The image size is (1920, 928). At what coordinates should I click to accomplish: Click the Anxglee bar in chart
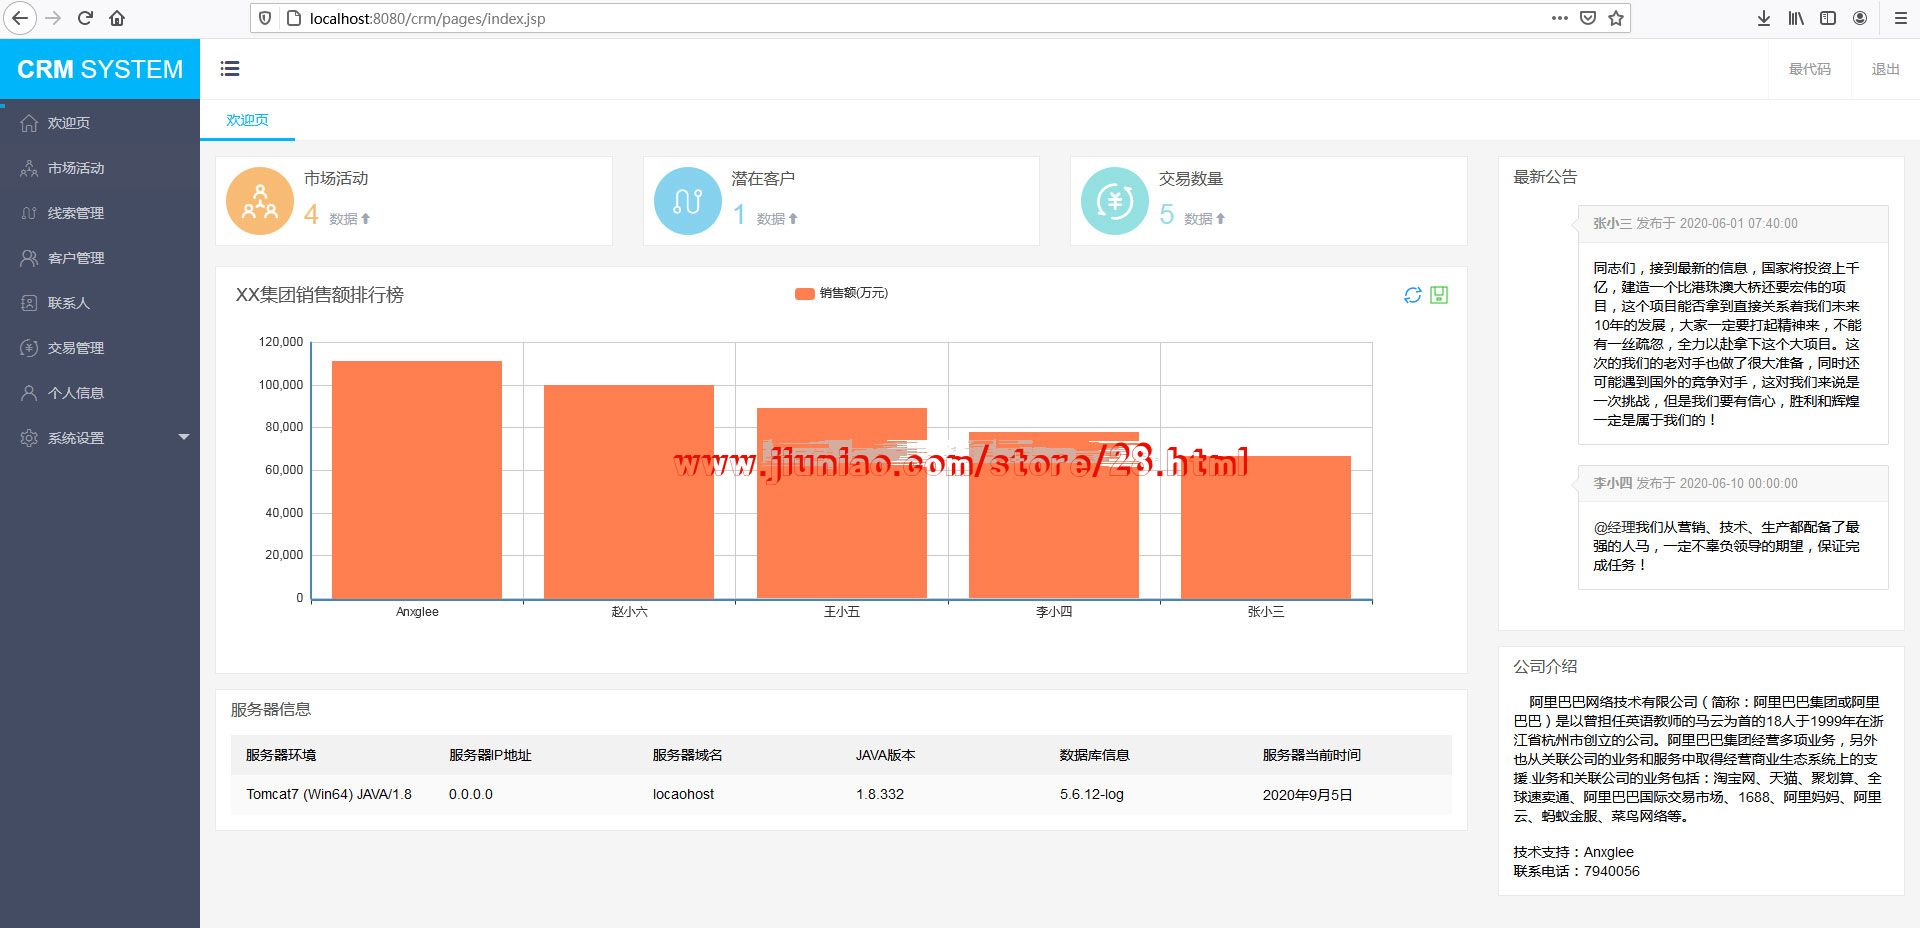417,480
